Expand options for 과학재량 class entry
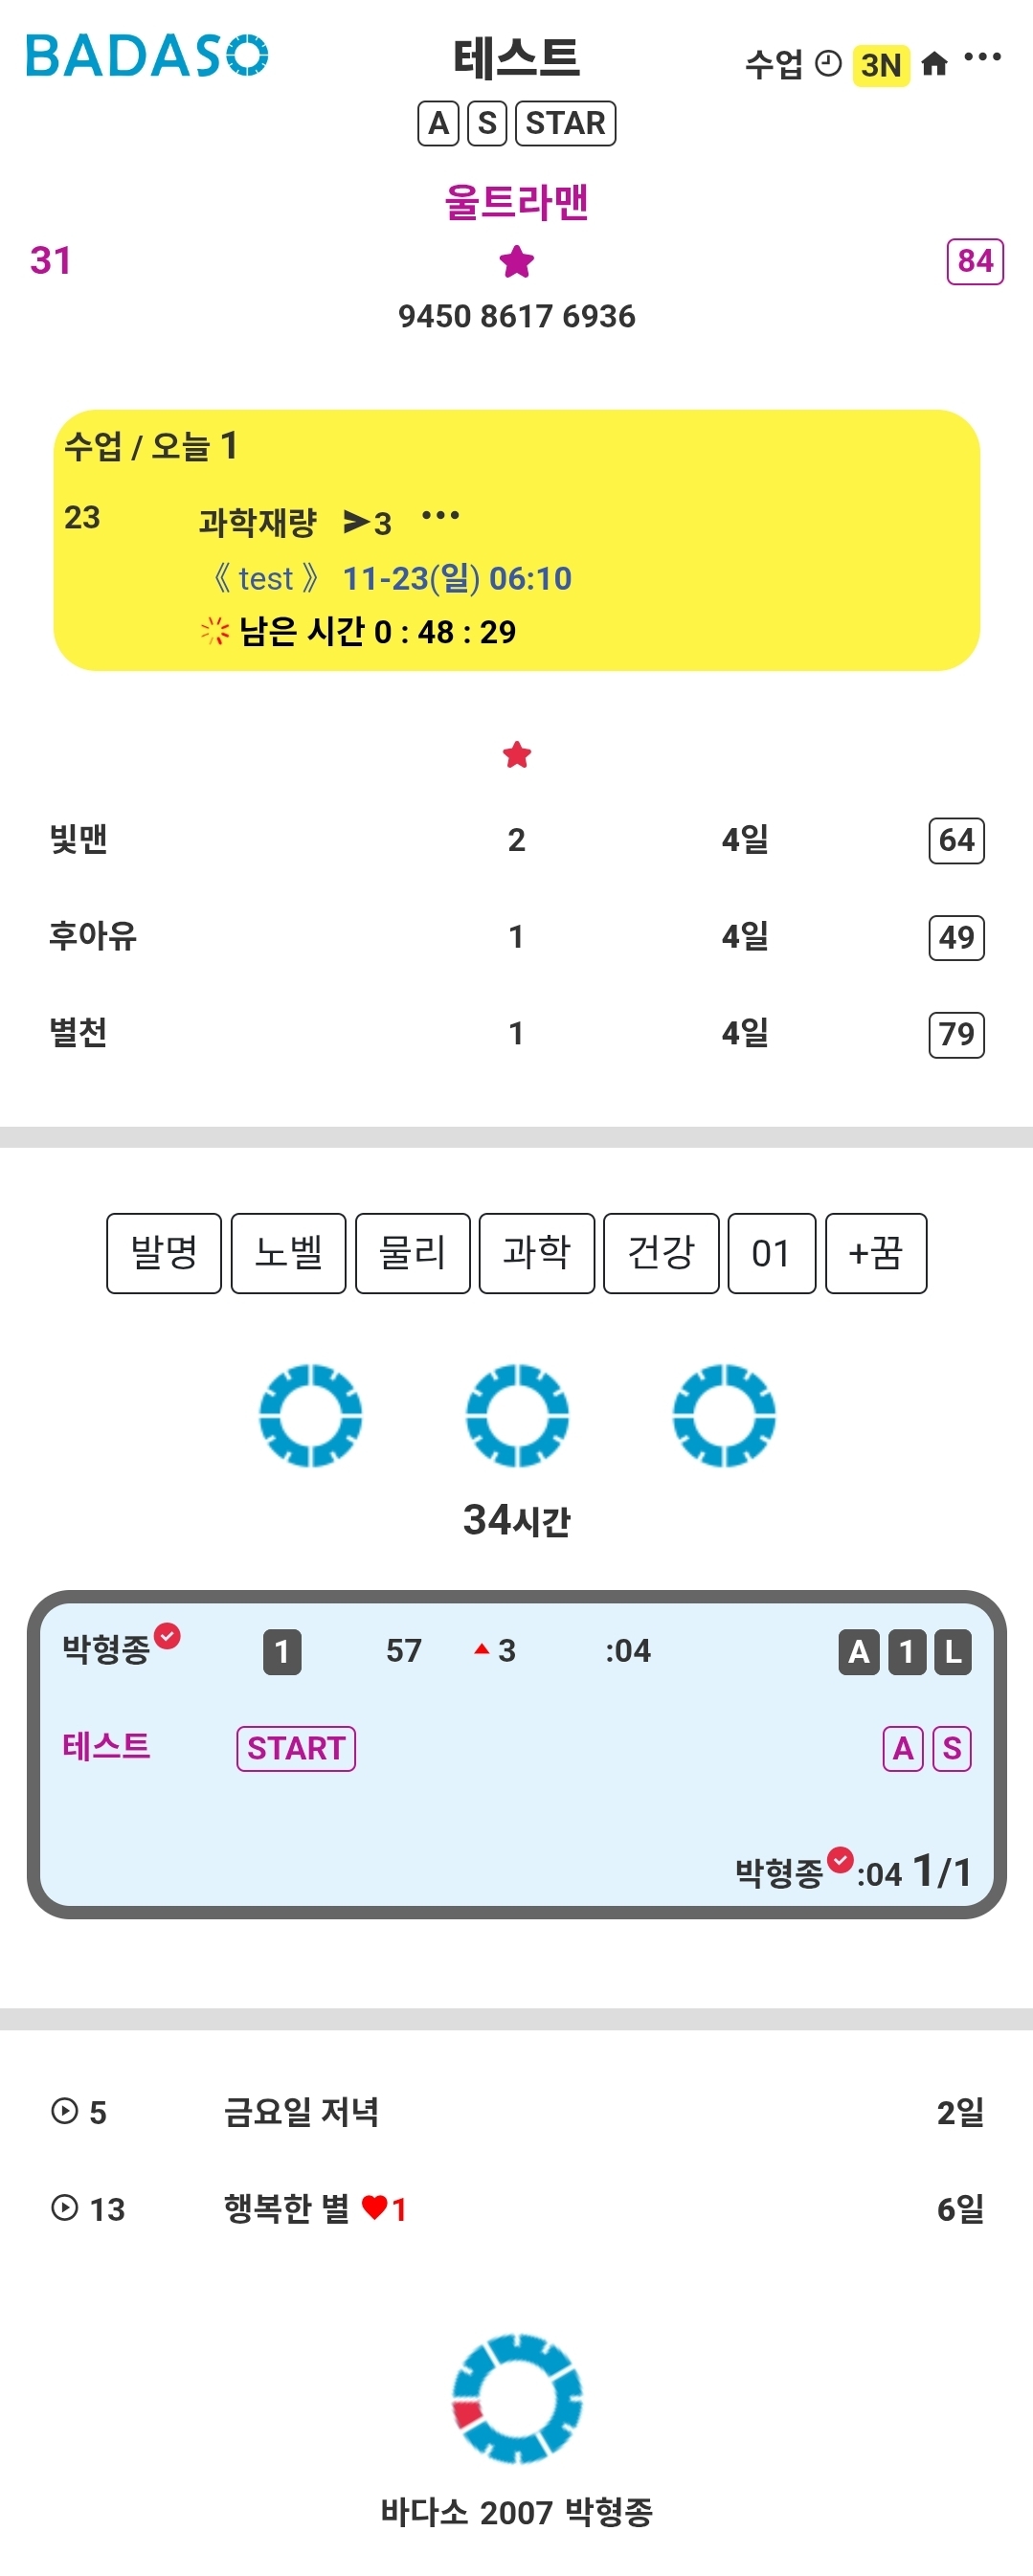 tap(440, 516)
